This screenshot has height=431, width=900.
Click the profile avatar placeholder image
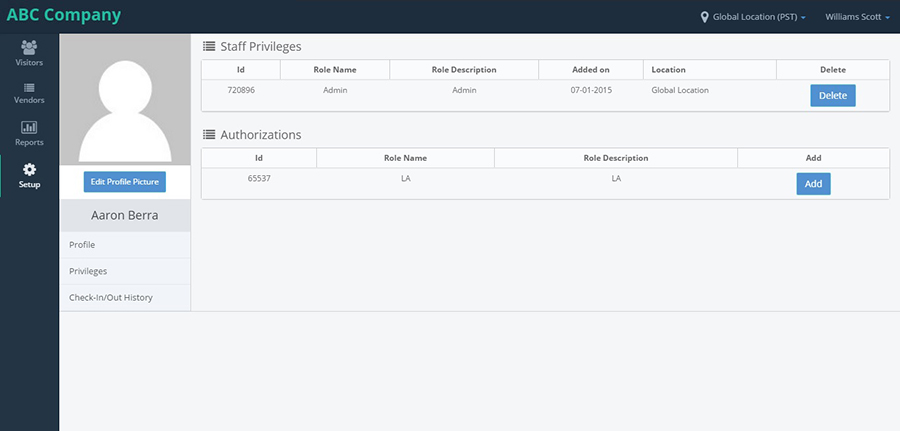125,100
